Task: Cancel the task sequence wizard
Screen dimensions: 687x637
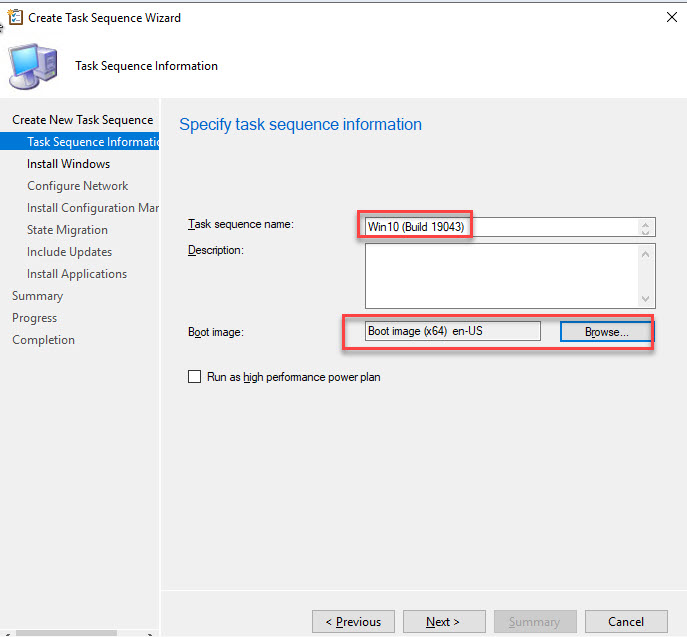Action: point(626,621)
